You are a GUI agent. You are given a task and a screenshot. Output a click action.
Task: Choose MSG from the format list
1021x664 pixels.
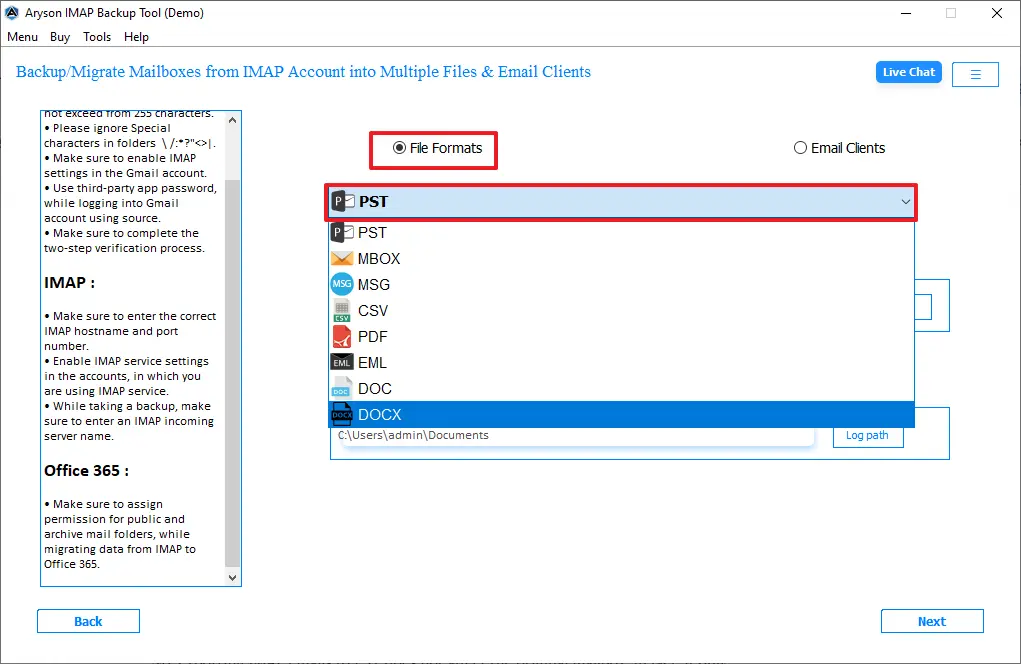tap(621, 284)
